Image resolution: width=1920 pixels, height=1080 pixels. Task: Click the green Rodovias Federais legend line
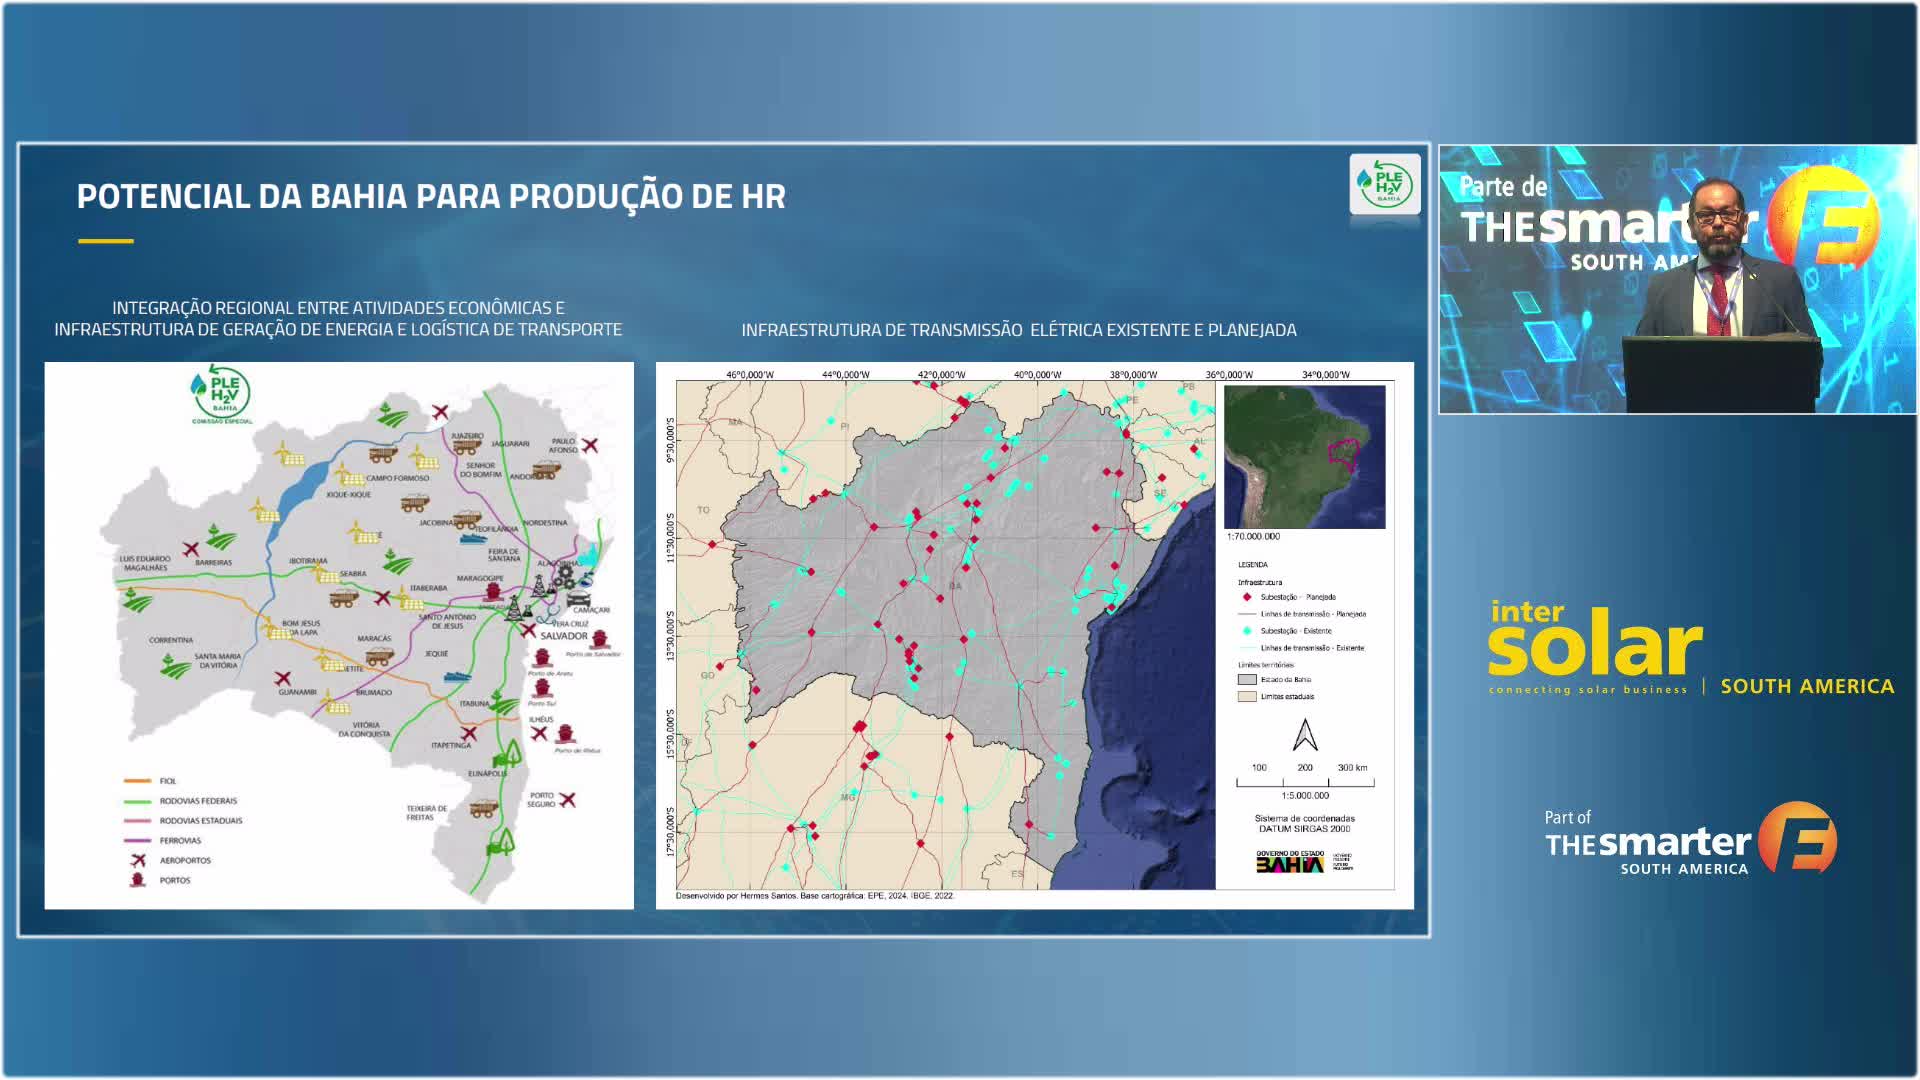[138, 801]
